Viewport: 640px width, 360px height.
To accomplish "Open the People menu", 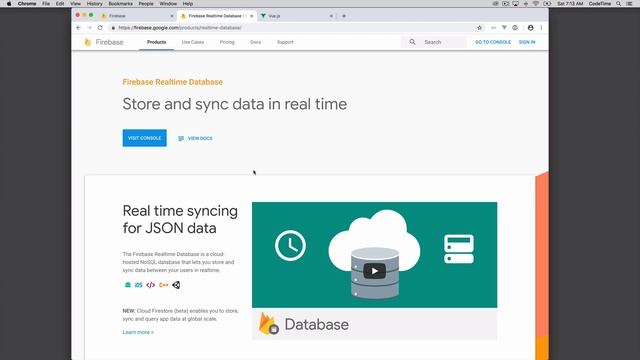I will point(146,4).
